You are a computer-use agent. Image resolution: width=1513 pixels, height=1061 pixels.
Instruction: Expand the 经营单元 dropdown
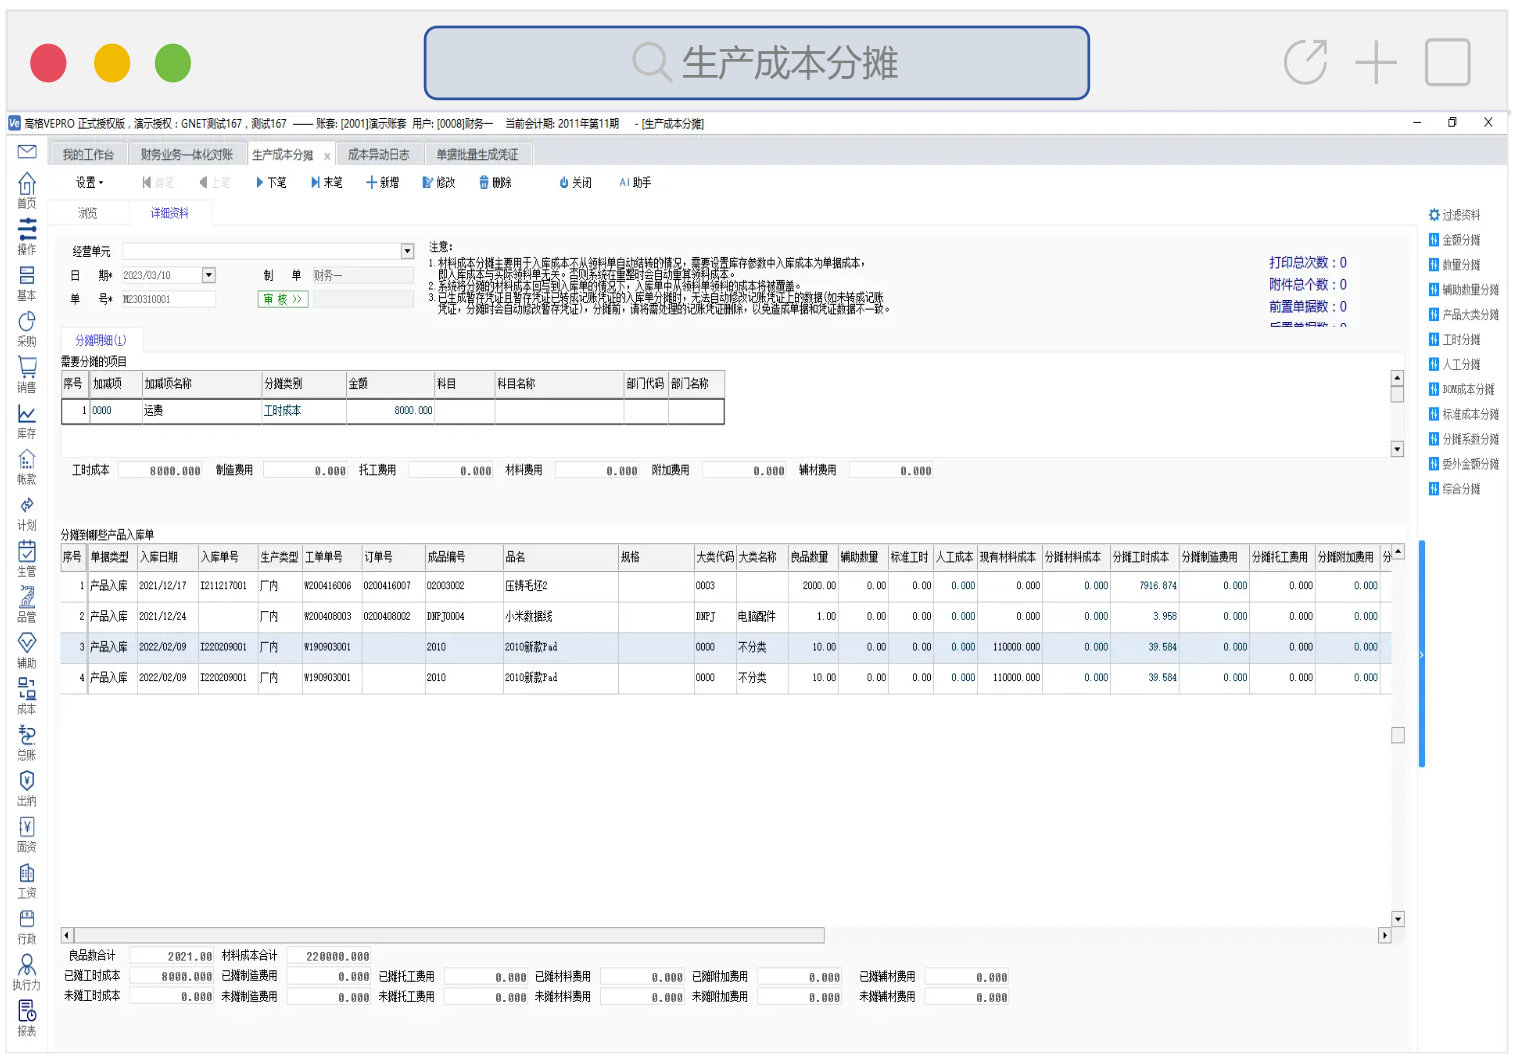point(407,252)
